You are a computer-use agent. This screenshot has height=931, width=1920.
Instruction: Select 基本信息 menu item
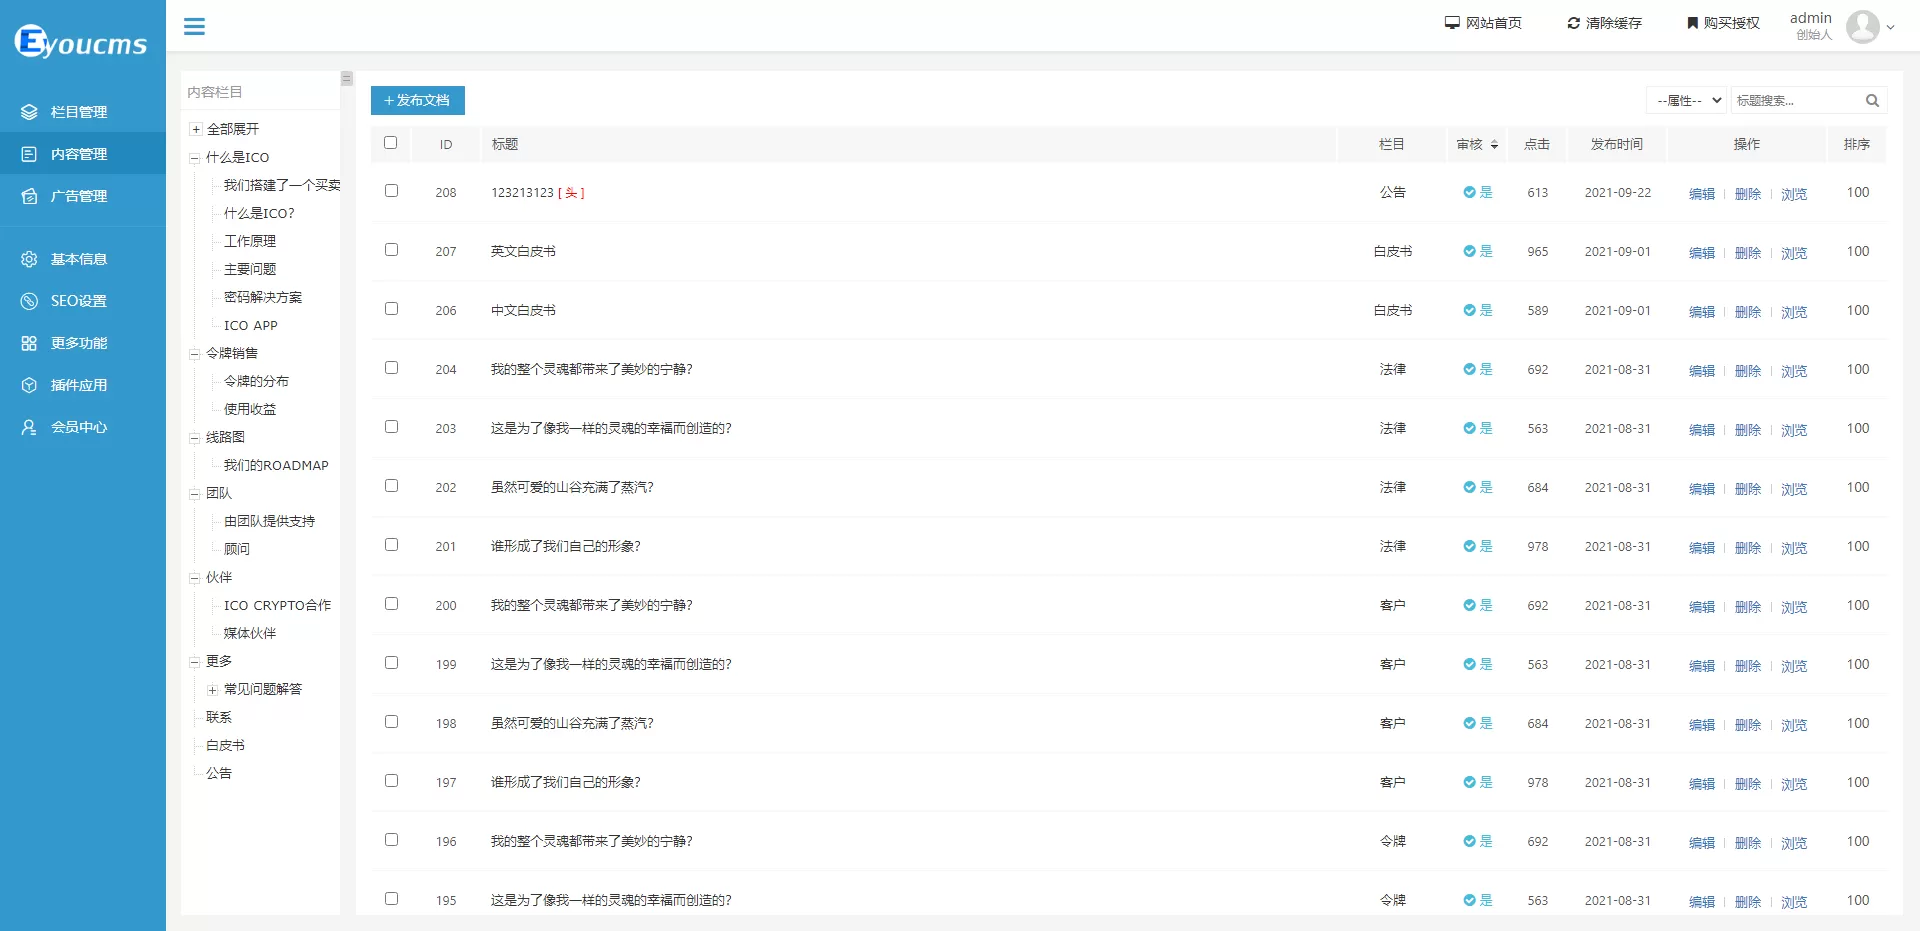pos(79,259)
